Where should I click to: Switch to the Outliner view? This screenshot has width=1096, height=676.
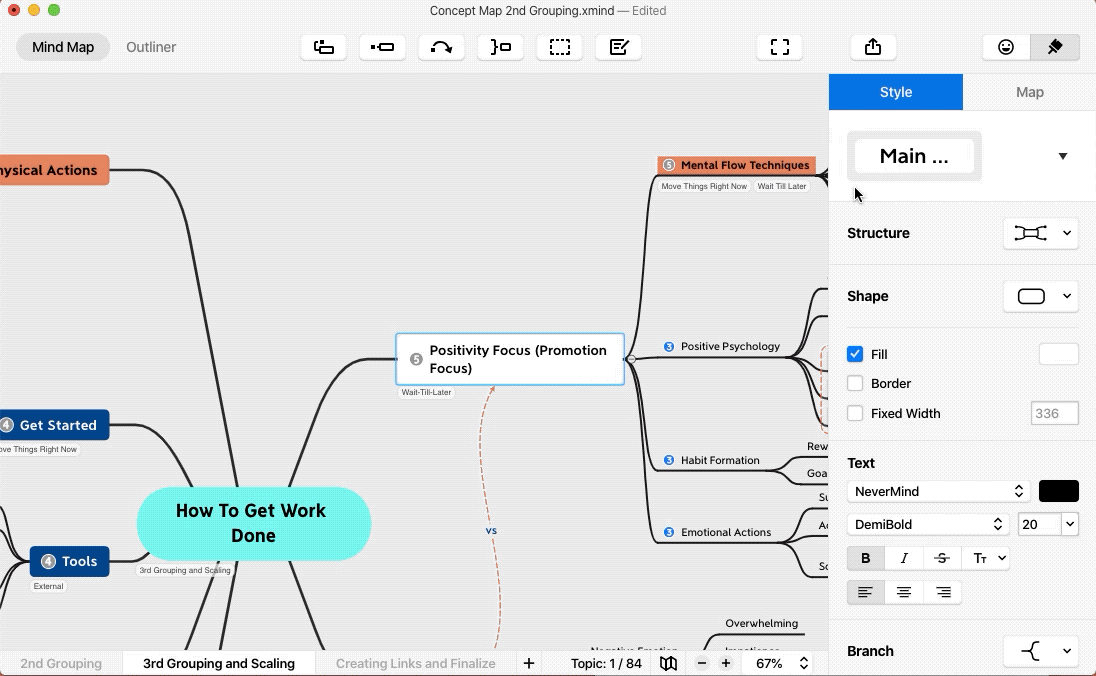[x=150, y=46]
